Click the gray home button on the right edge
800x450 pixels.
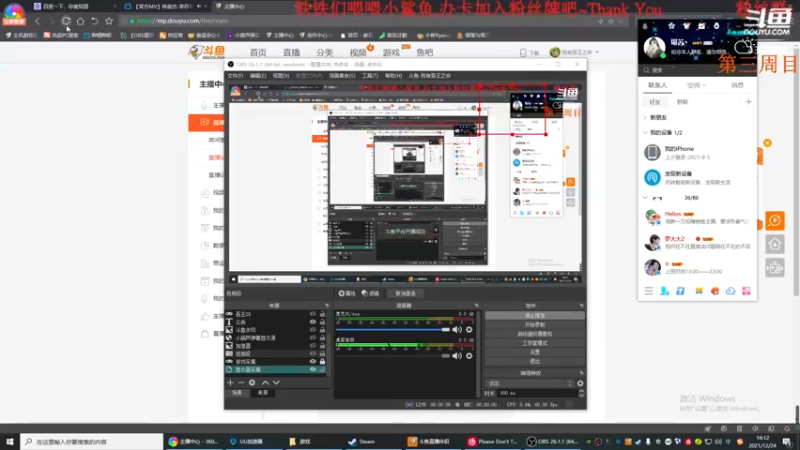click(774, 244)
